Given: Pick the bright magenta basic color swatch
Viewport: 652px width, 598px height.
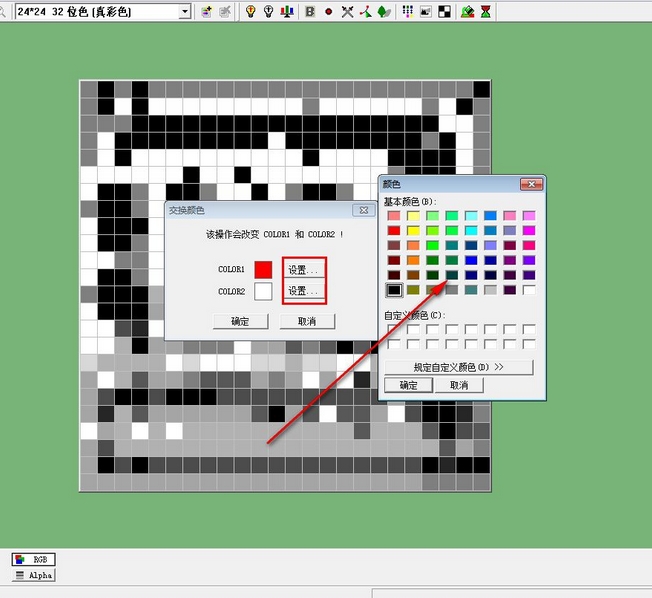Looking at the screenshot, I should click(529, 230).
